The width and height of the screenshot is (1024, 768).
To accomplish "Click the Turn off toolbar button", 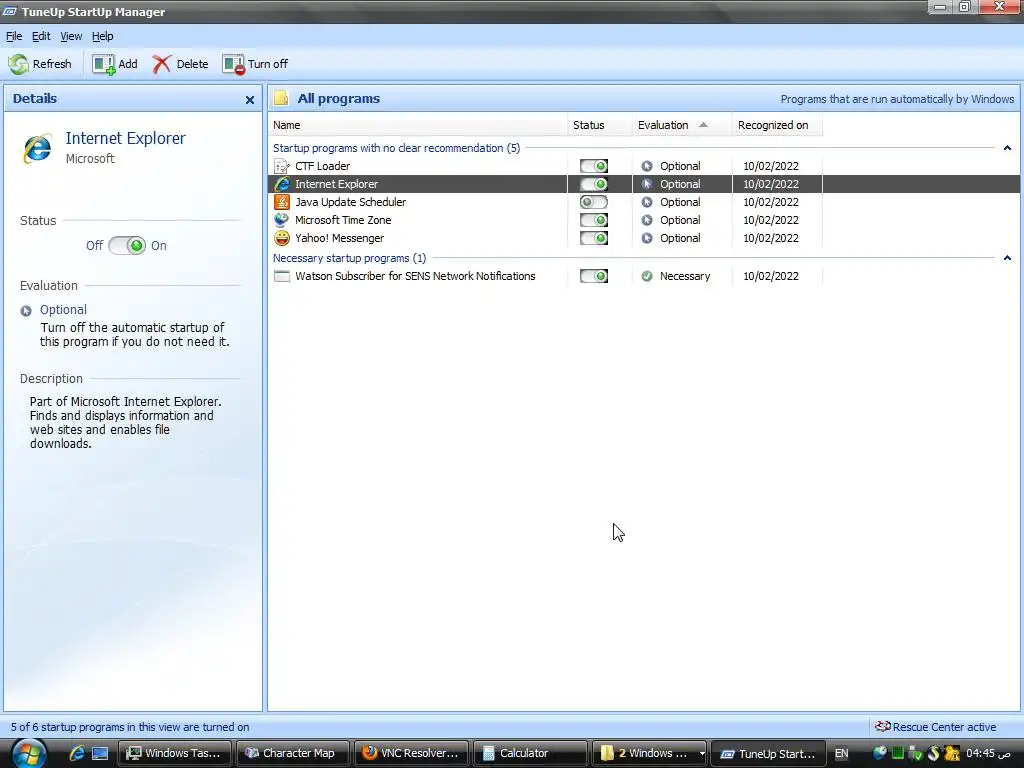I will [x=255, y=64].
